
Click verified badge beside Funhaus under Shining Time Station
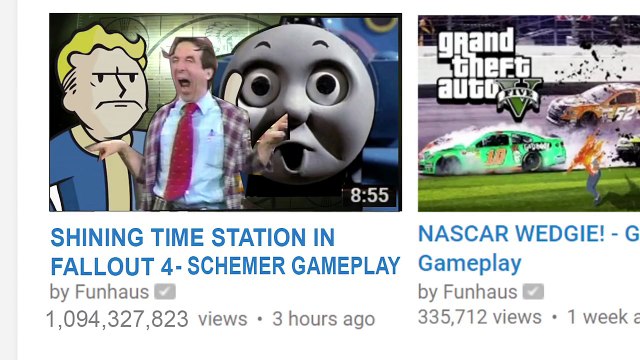[x=165, y=292]
